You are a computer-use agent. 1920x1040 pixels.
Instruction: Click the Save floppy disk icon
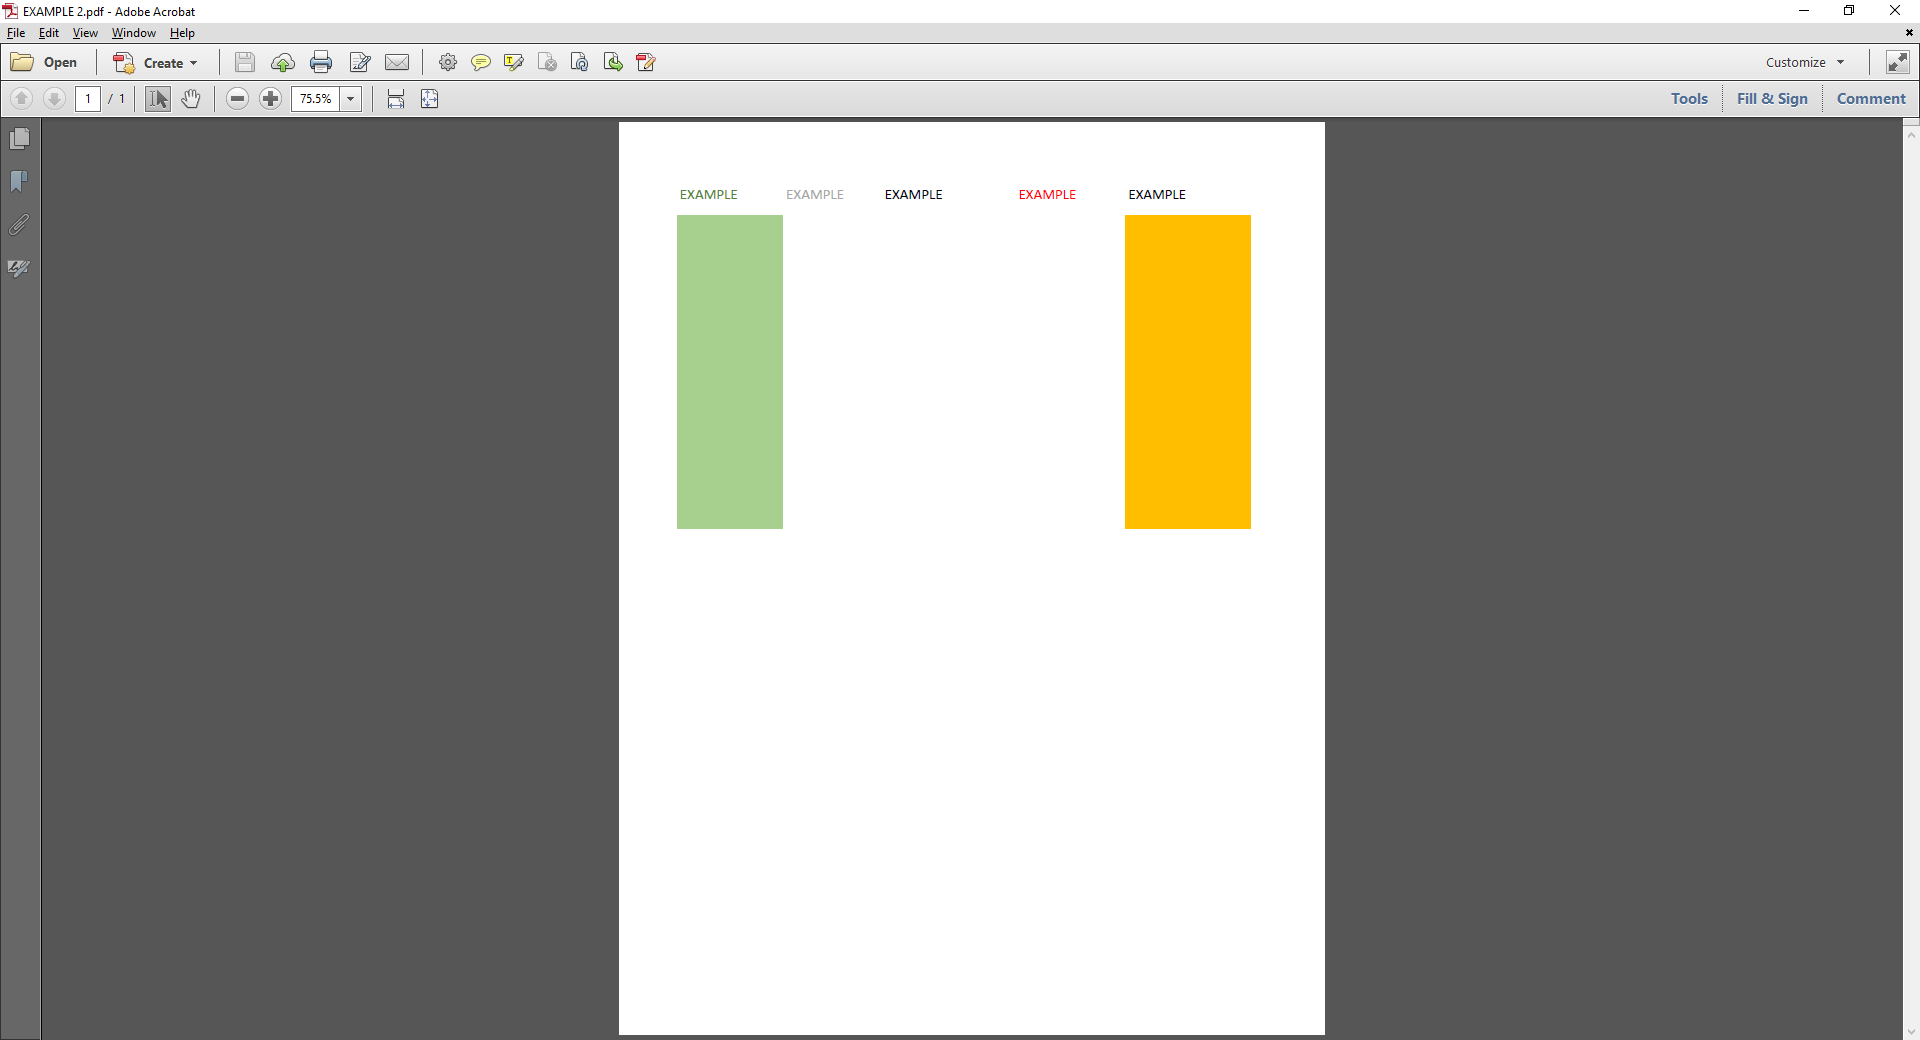pyautogui.click(x=245, y=62)
